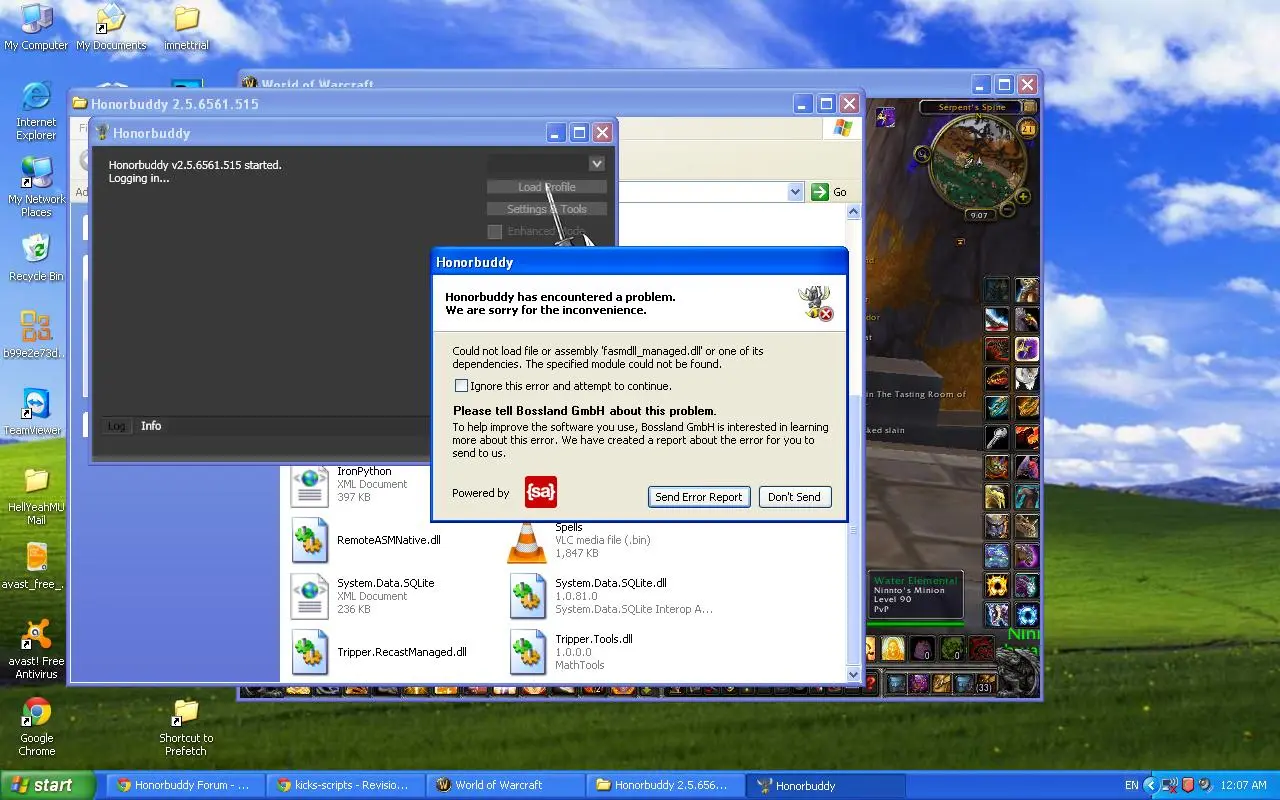Switch to World of Warcraft taskbar item
1280x800 pixels.
(506, 785)
